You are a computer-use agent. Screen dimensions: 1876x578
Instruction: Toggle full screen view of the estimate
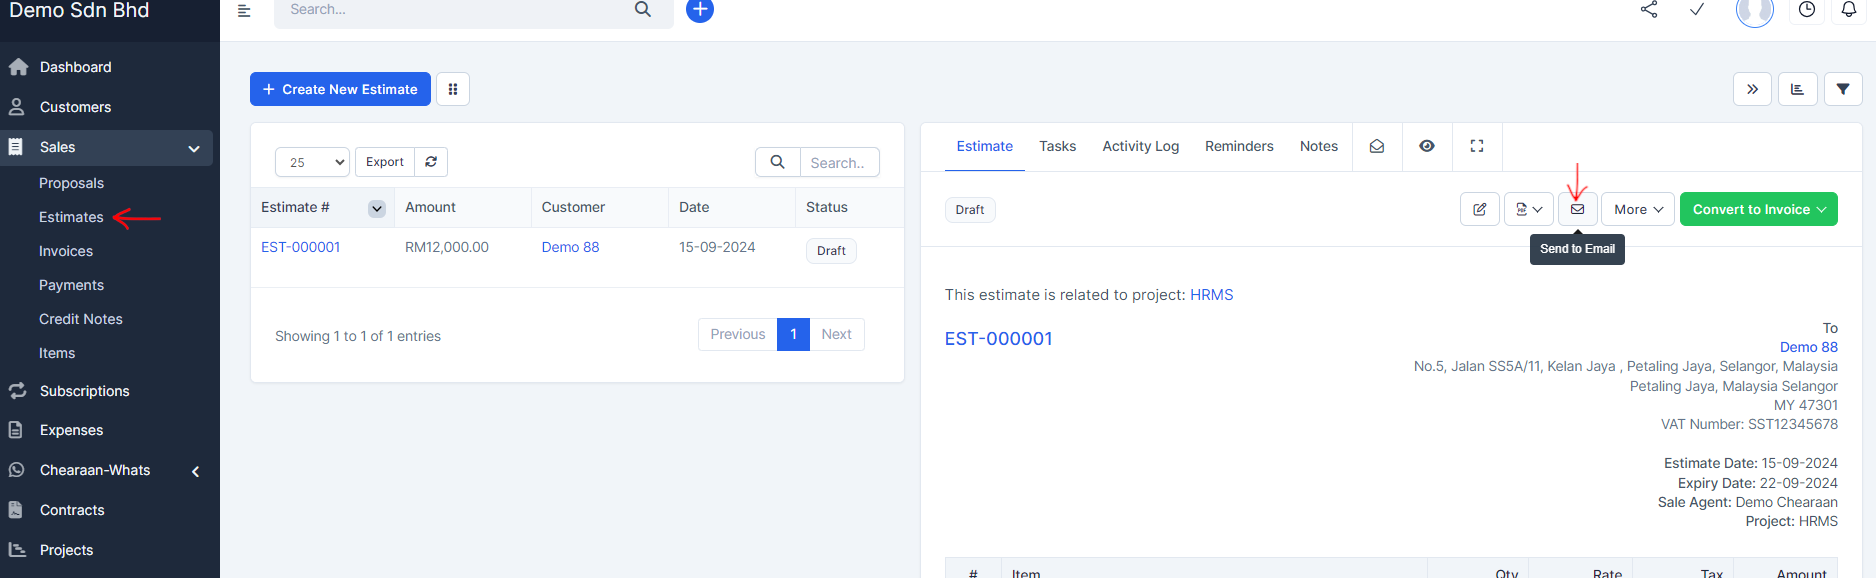(x=1476, y=146)
